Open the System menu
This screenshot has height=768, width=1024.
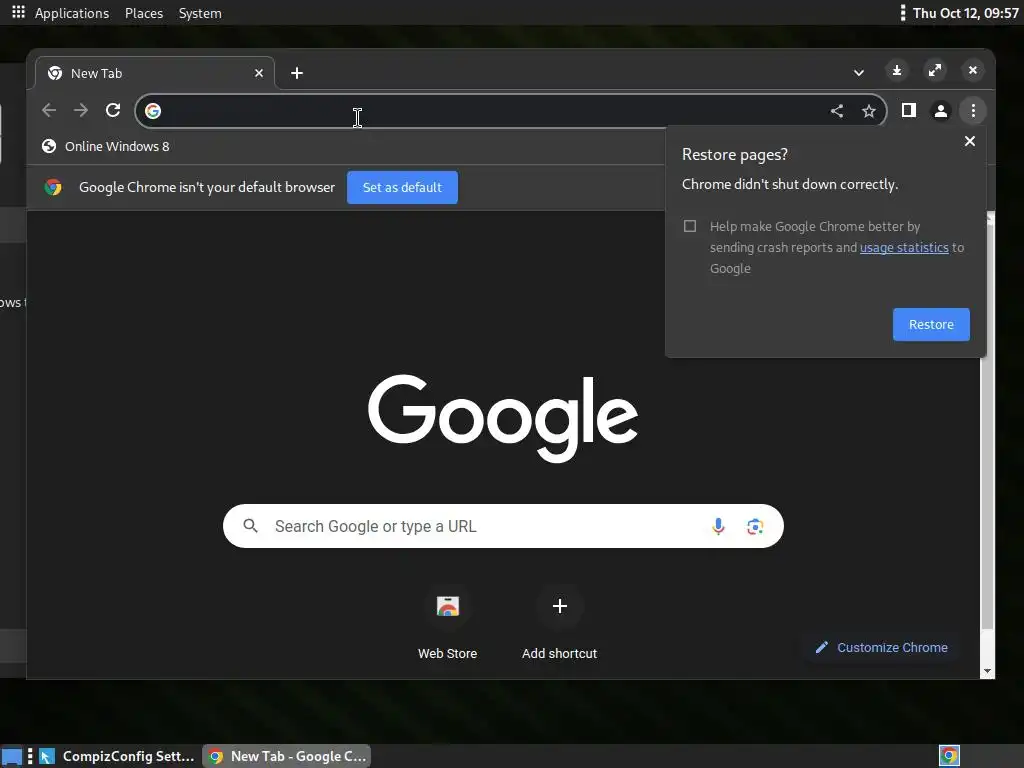point(200,13)
